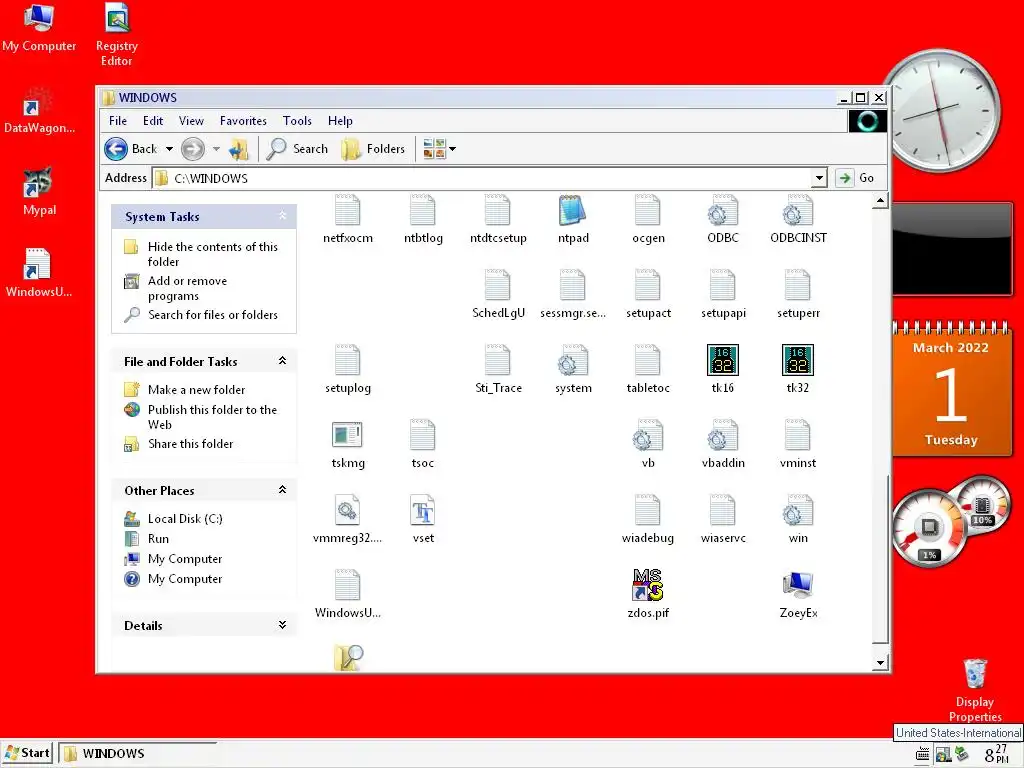Image resolution: width=1024 pixels, height=768 pixels.
Task: Click the Go button
Action: coord(857,178)
